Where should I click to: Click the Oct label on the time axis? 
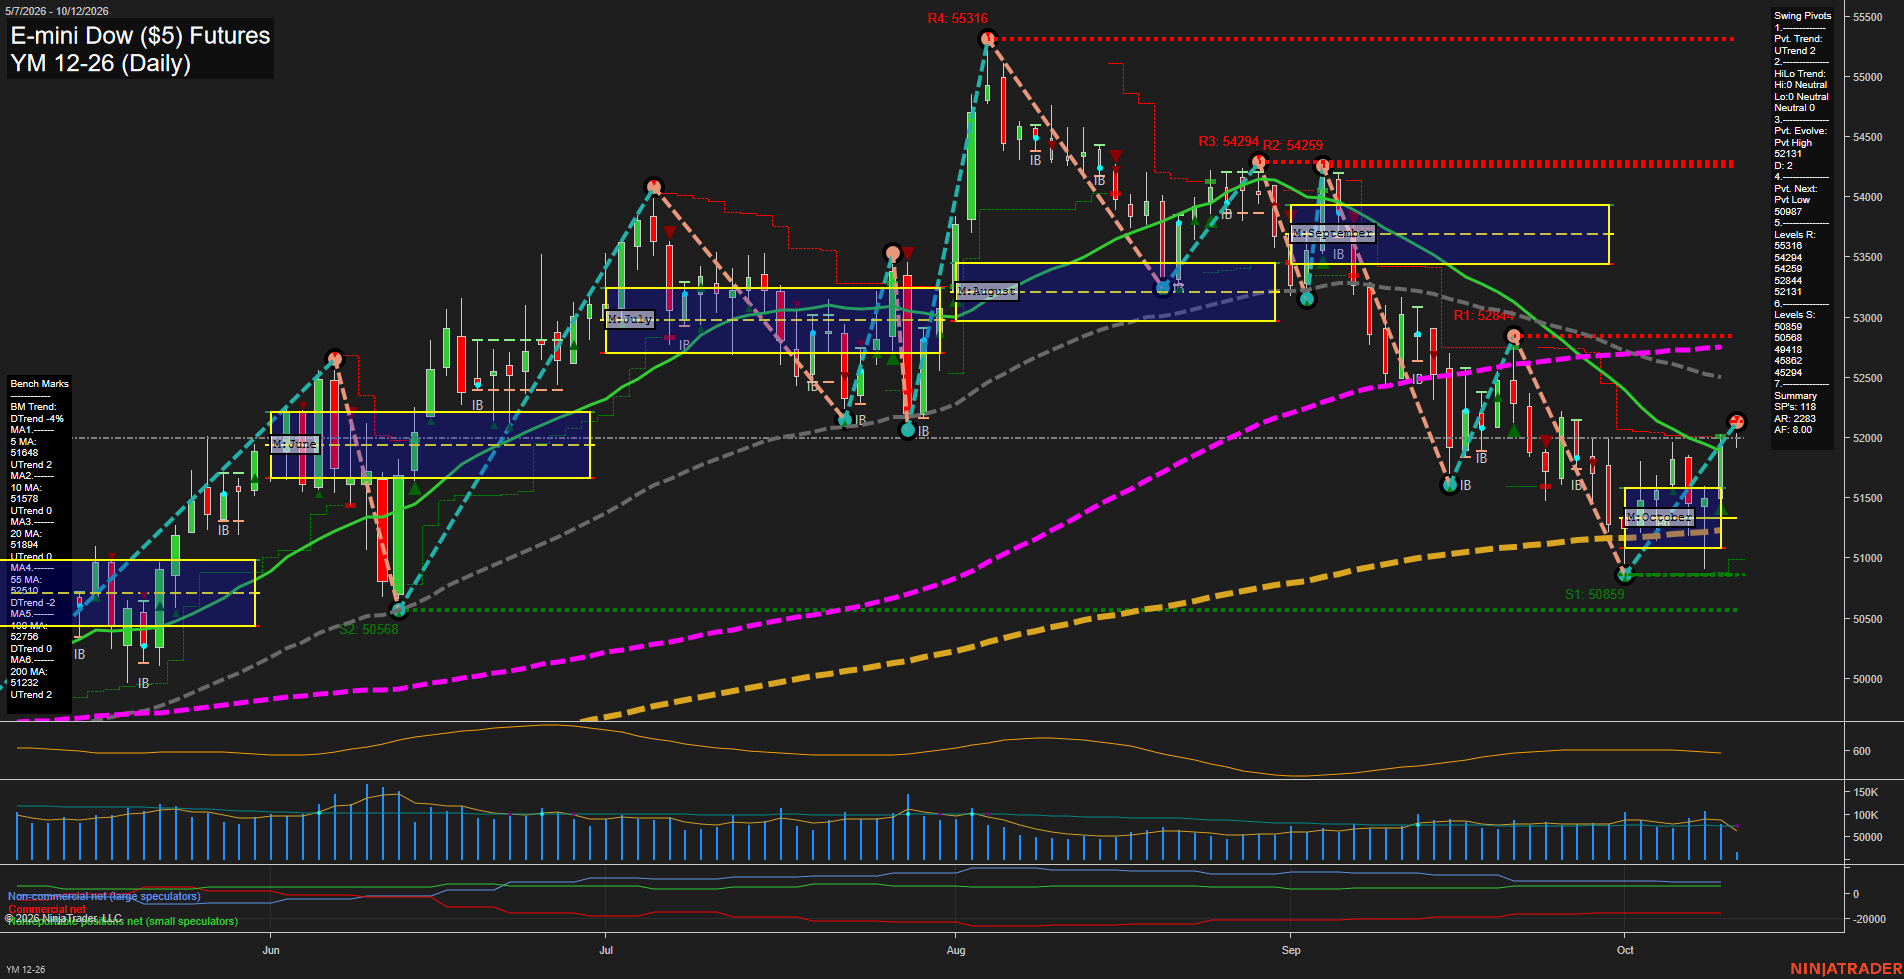coord(1625,950)
